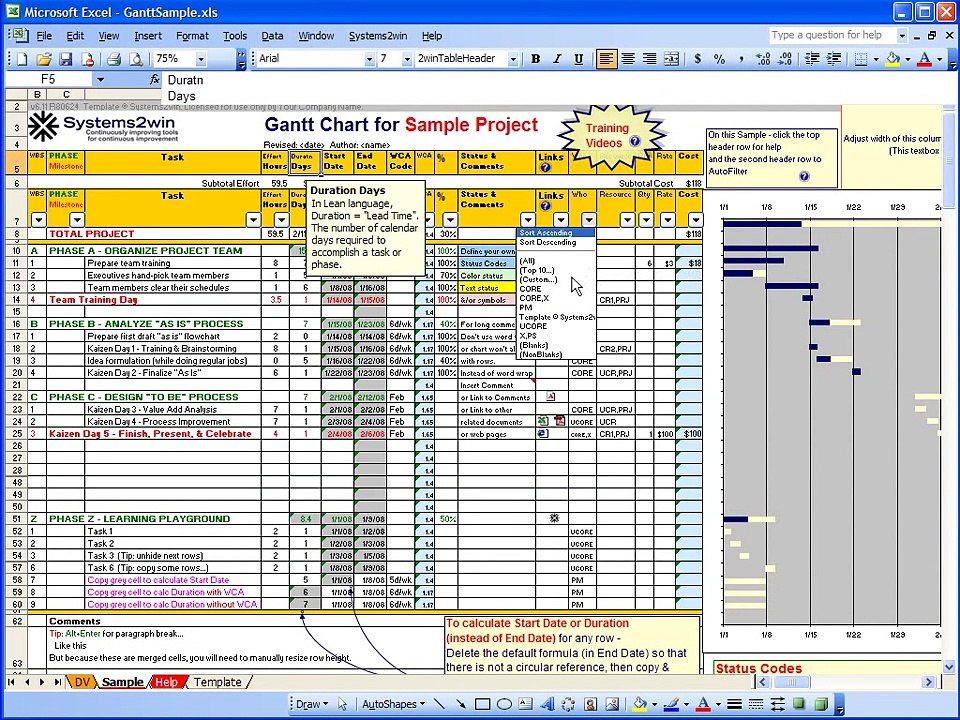The image size is (960, 720).
Task: Select the Line tool in the Drawing toolbar
Action: pos(439,704)
